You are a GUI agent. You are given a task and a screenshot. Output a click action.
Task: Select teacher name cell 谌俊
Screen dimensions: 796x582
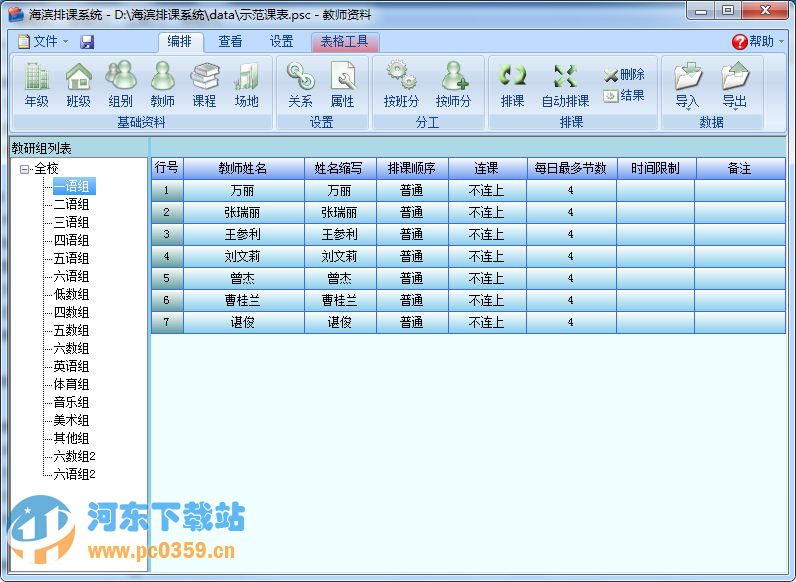[244, 322]
